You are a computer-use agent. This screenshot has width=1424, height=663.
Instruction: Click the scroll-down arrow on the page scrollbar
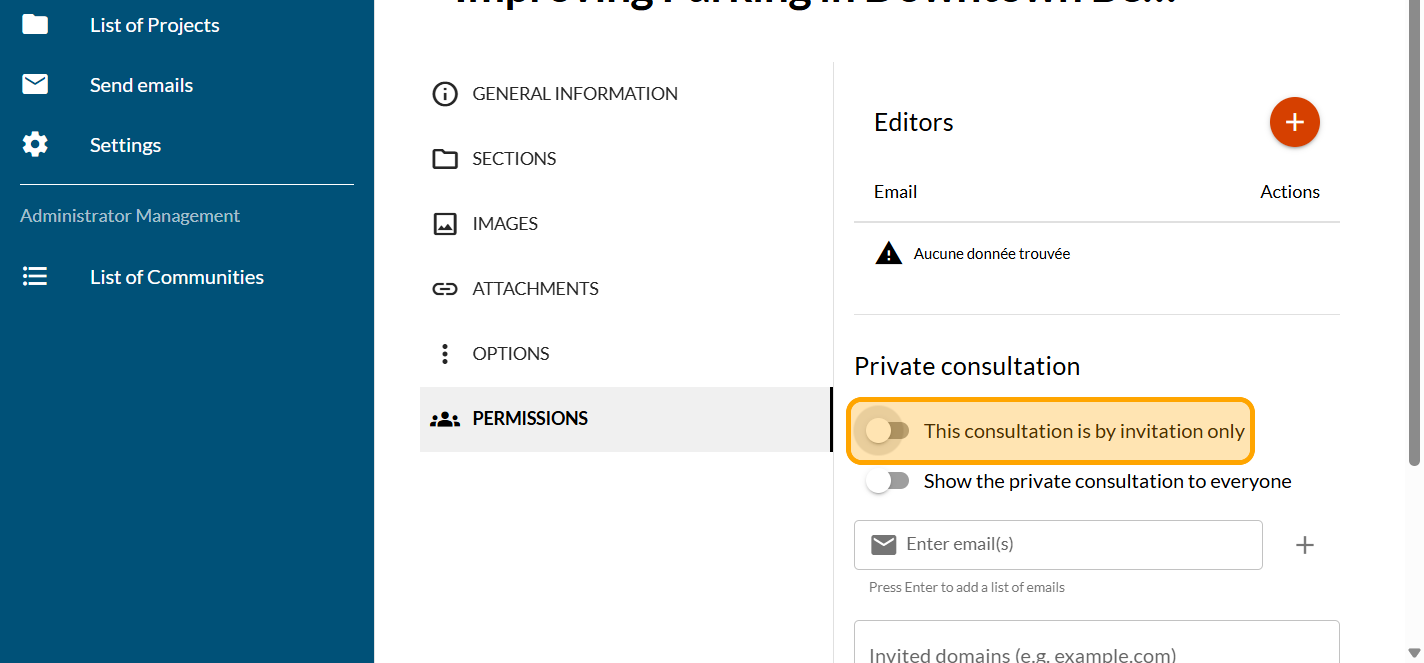click(1413, 654)
